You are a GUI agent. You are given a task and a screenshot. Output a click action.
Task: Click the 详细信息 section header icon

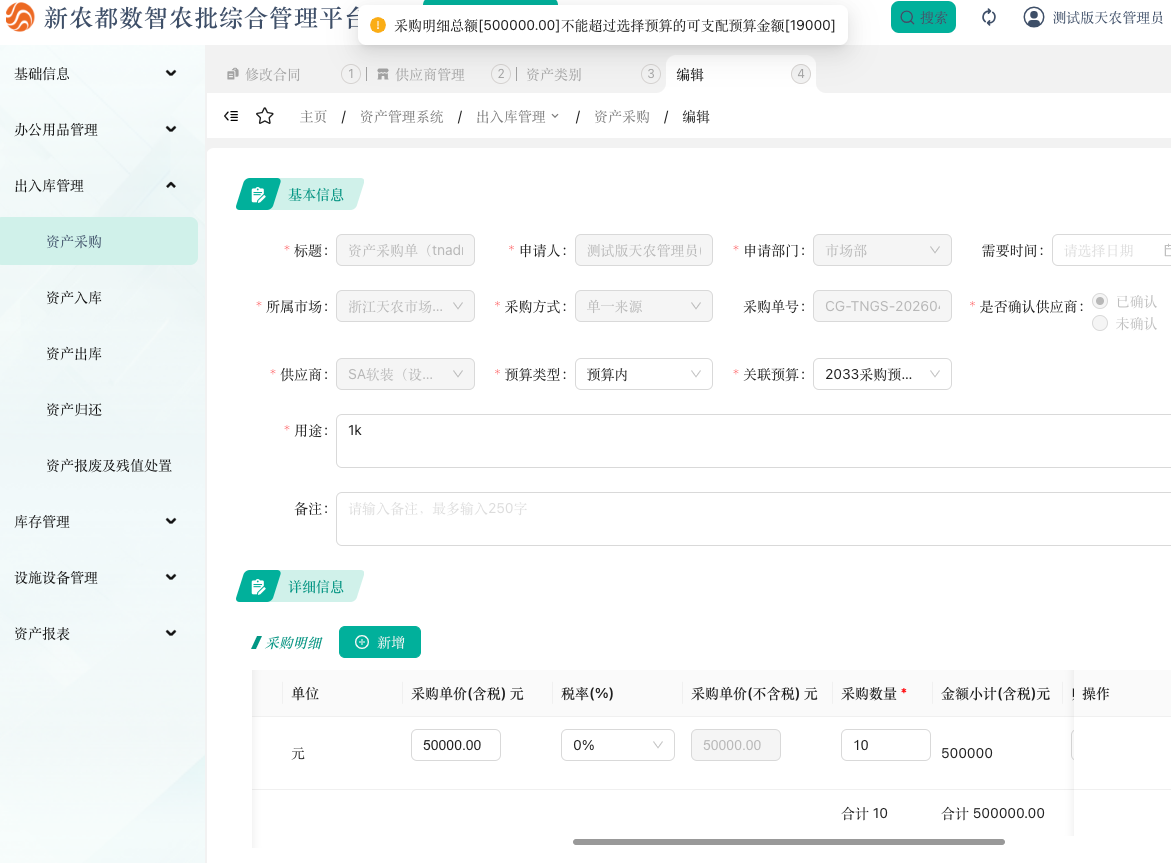pyautogui.click(x=258, y=586)
